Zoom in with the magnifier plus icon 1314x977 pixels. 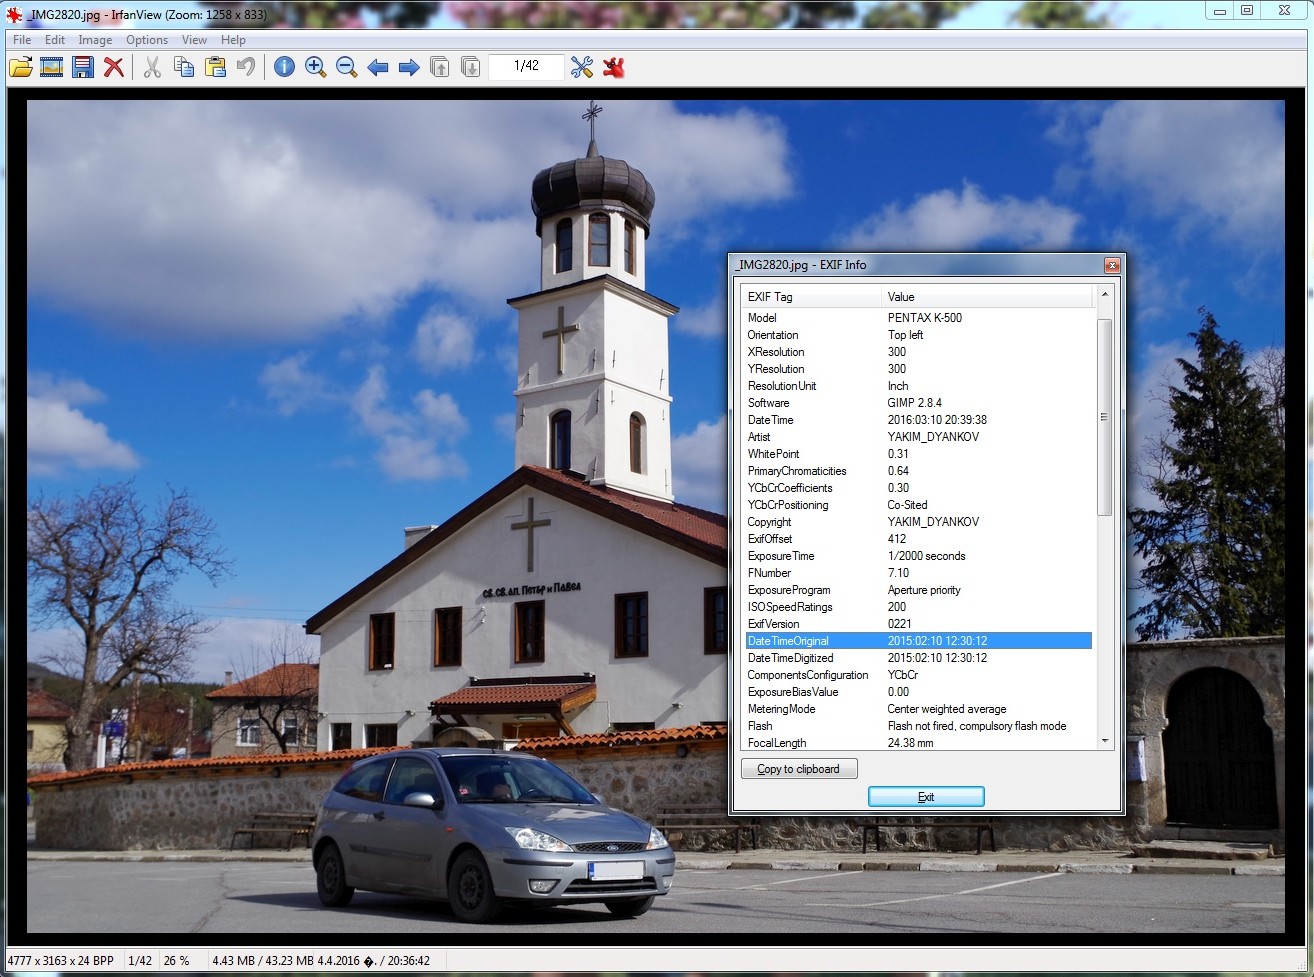pyautogui.click(x=316, y=67)
